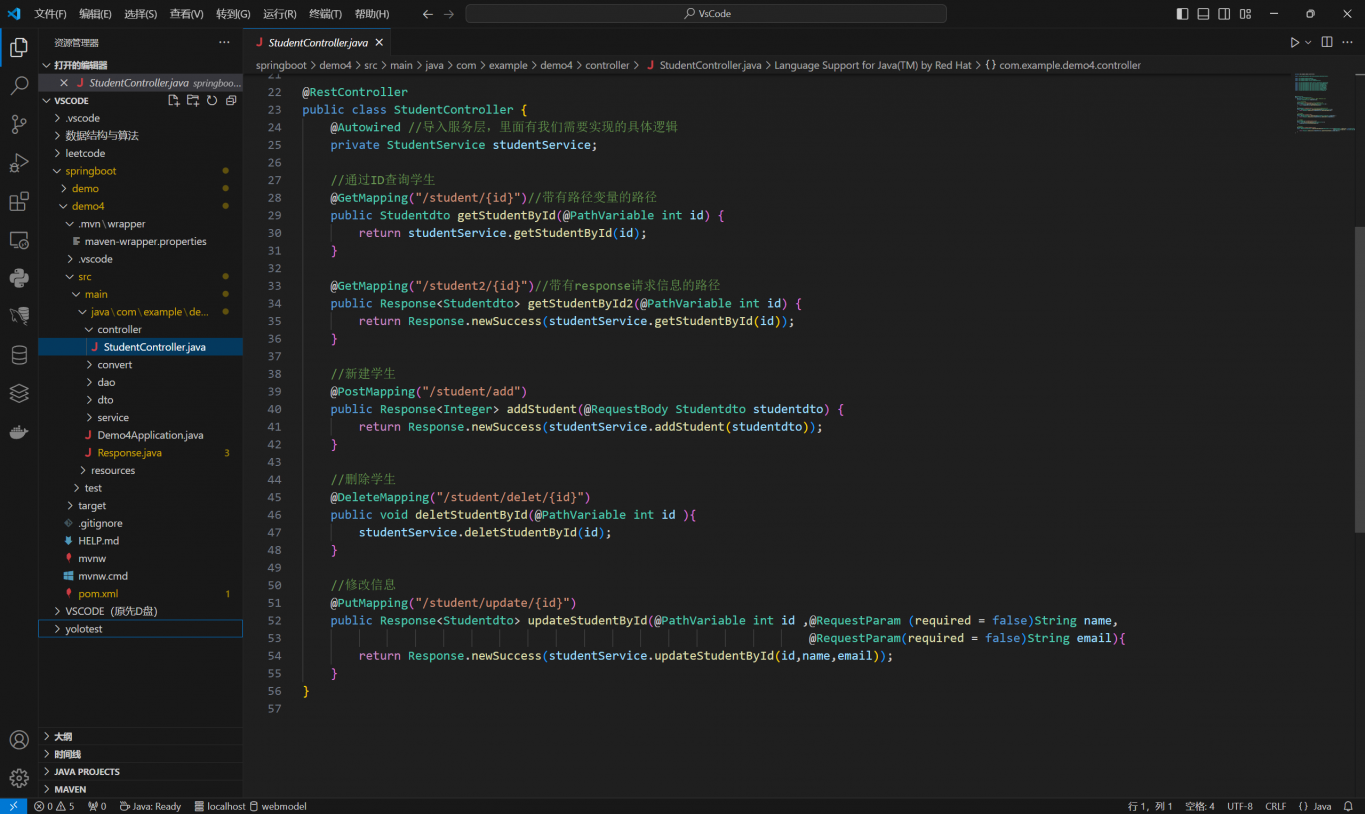Click Java: Ready status item

150,806
